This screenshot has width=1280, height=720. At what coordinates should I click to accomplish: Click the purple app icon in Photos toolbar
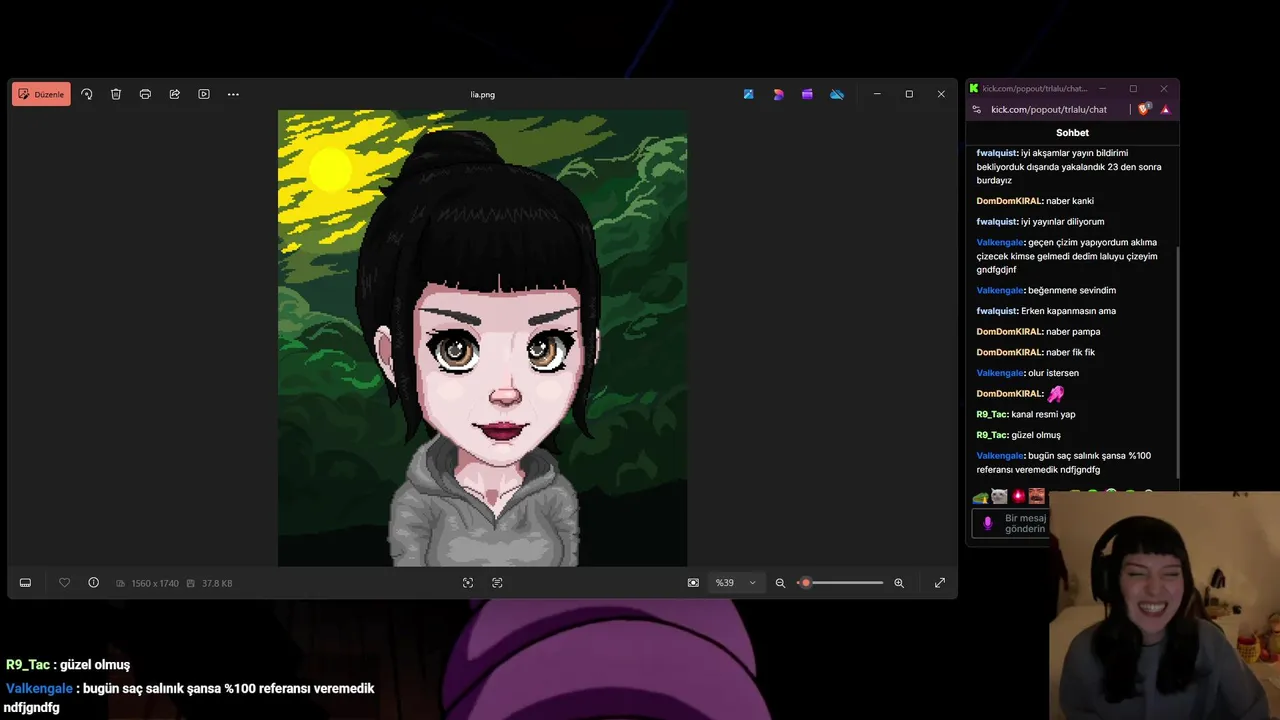807,94
